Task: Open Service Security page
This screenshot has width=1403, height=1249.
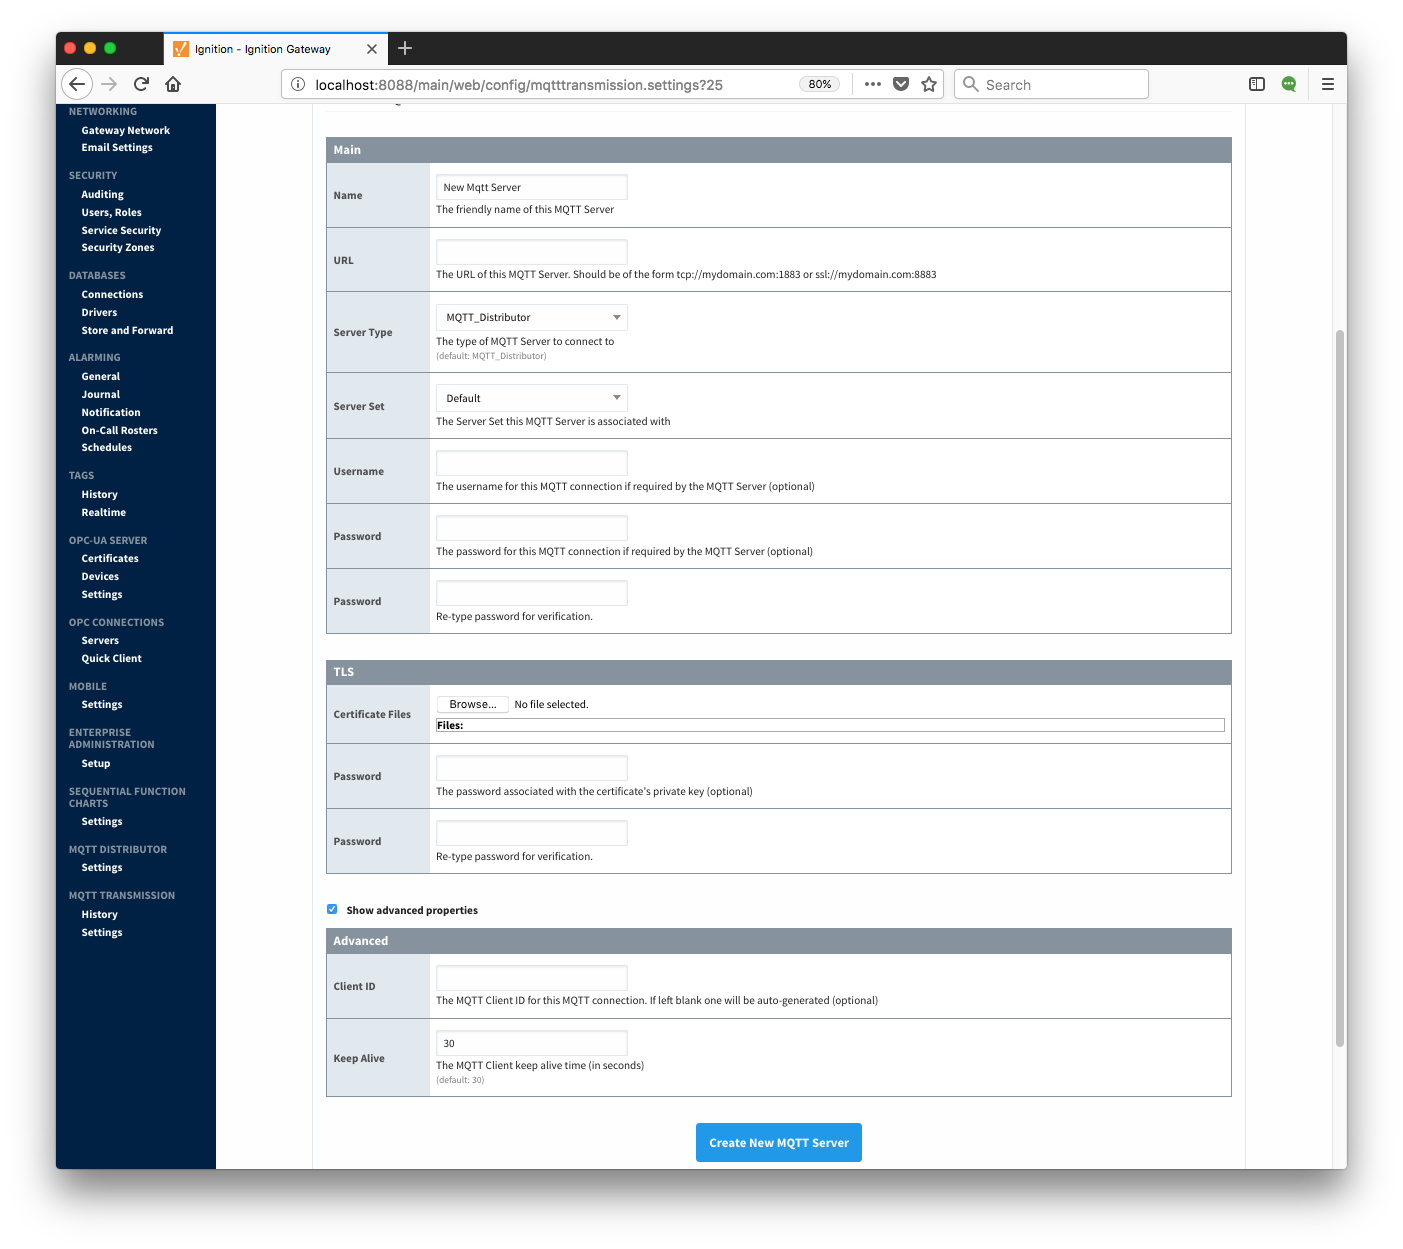Action: (x=121, y=230)
